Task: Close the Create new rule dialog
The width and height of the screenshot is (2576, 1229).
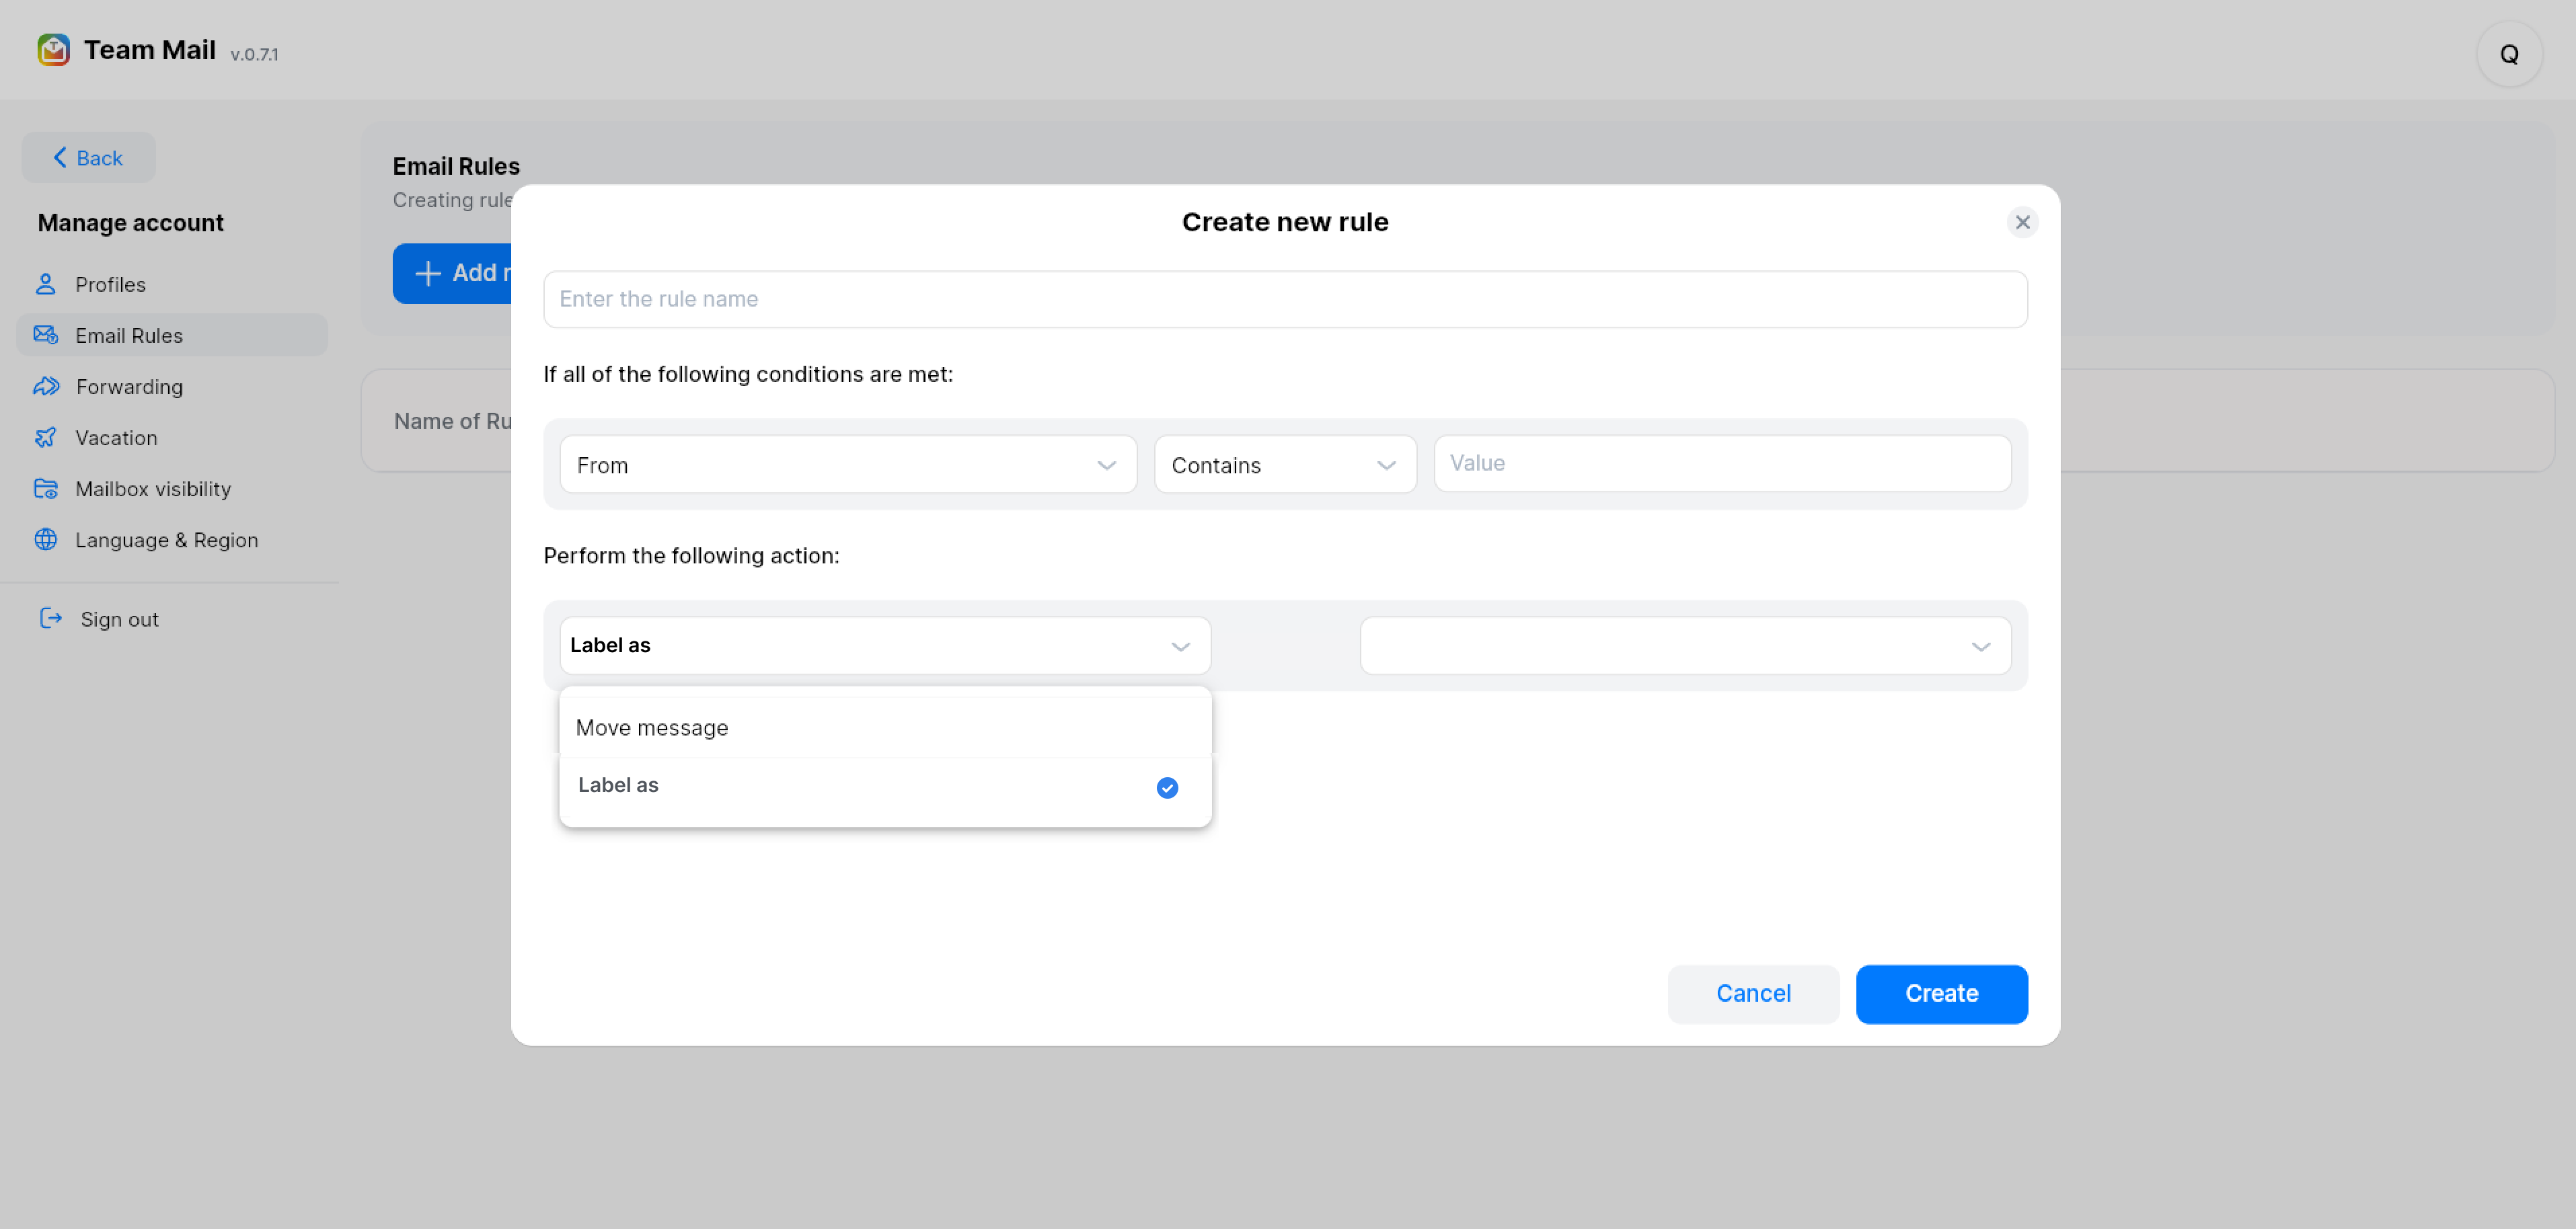Action: [2022, 222]
